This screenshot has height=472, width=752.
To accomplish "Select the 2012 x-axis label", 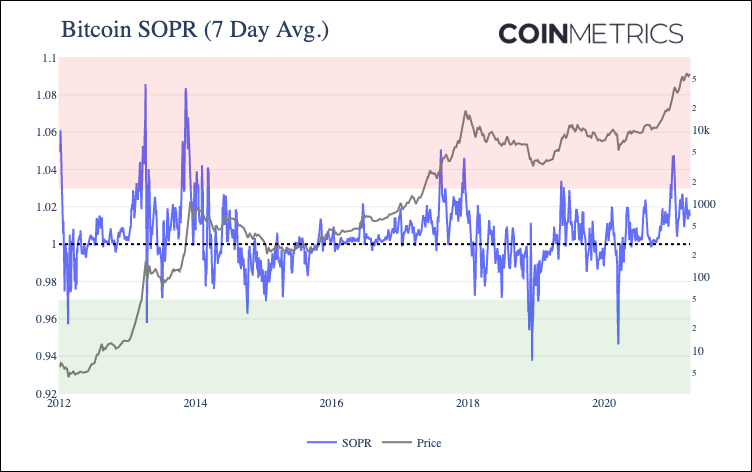I will click(x=59, y=403).
